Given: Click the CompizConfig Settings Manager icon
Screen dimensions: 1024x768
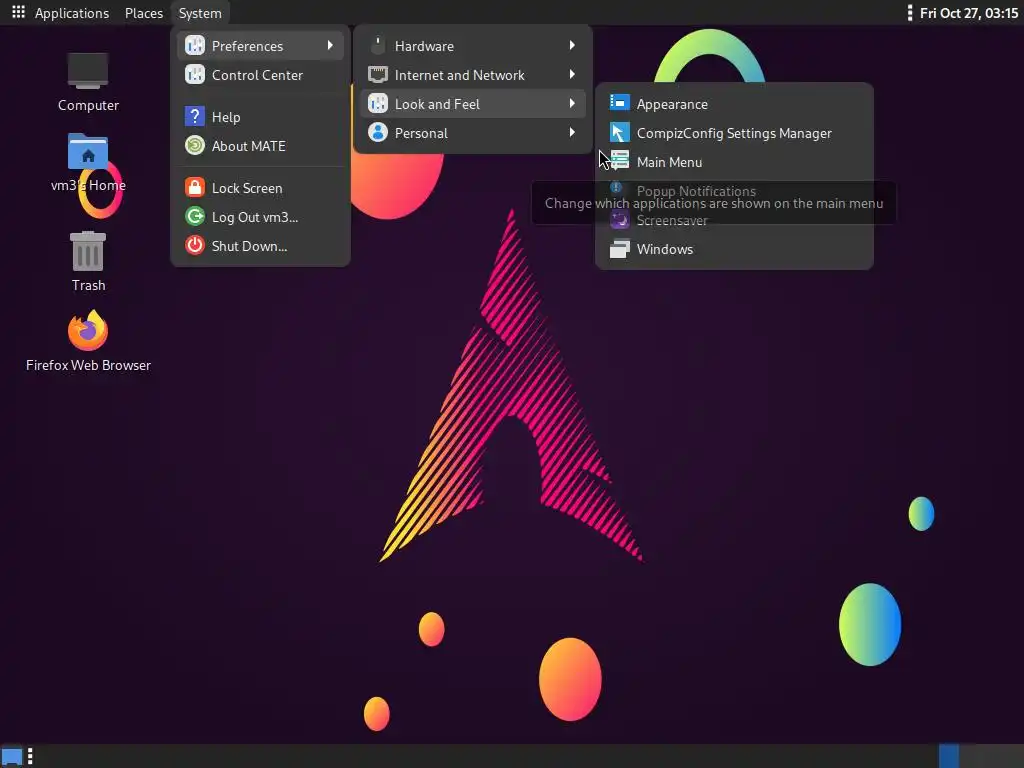Looking at the screenshot, I should coord(619,133).
